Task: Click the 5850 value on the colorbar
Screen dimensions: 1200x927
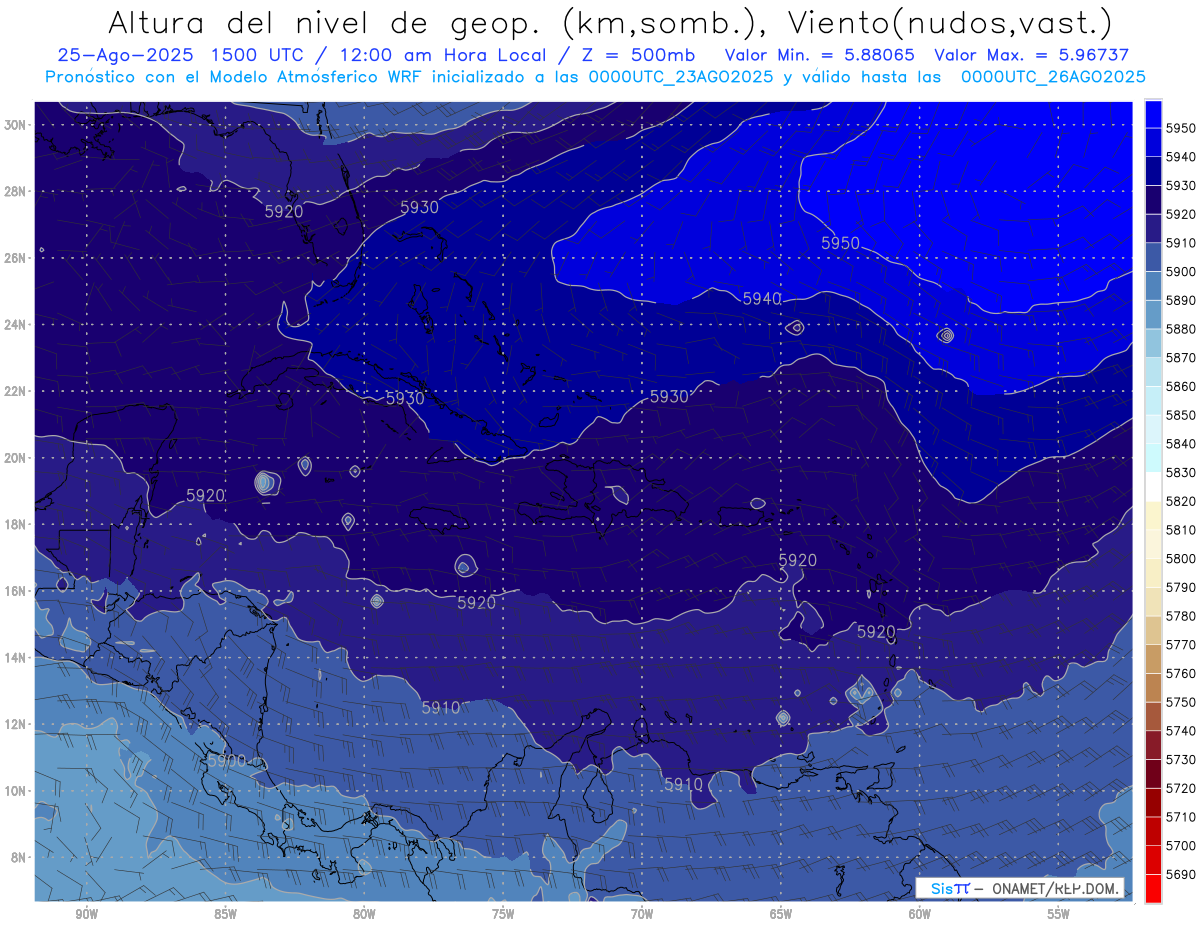Action: (1180, 415)
